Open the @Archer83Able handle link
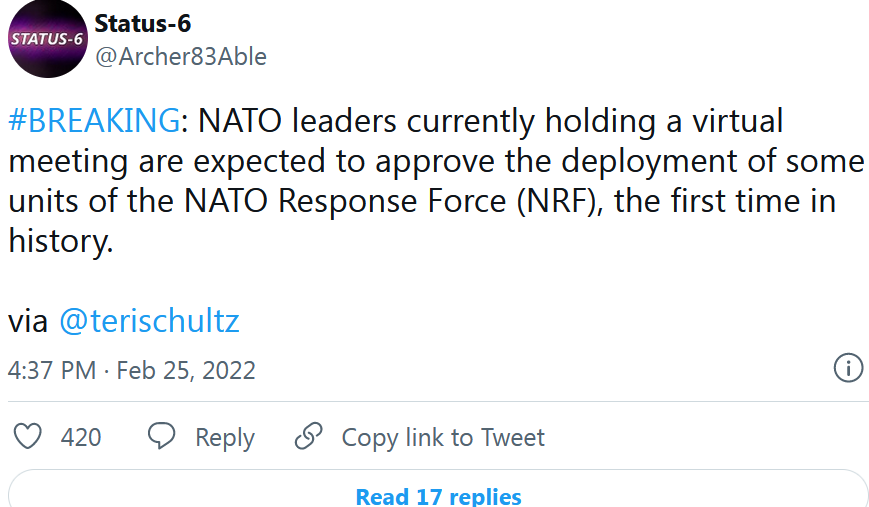869x507 pixels. [180, 57]
